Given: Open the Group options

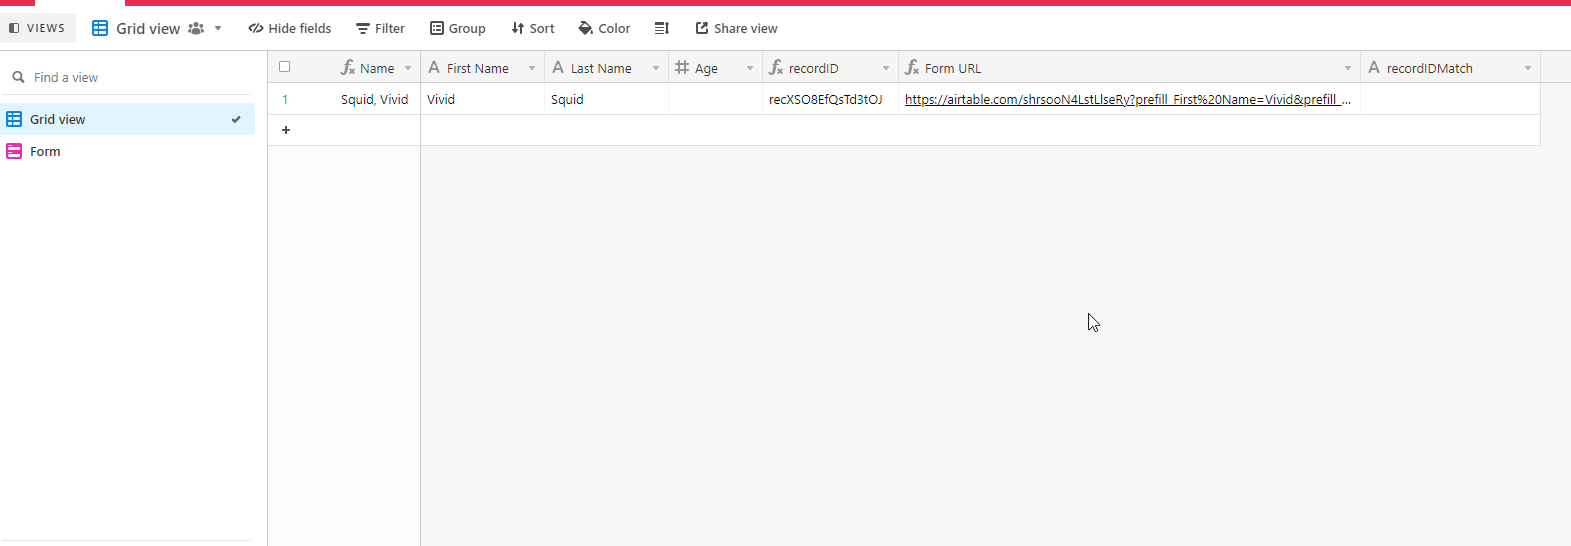Looking at the screenshot, I should pos(458,28).
